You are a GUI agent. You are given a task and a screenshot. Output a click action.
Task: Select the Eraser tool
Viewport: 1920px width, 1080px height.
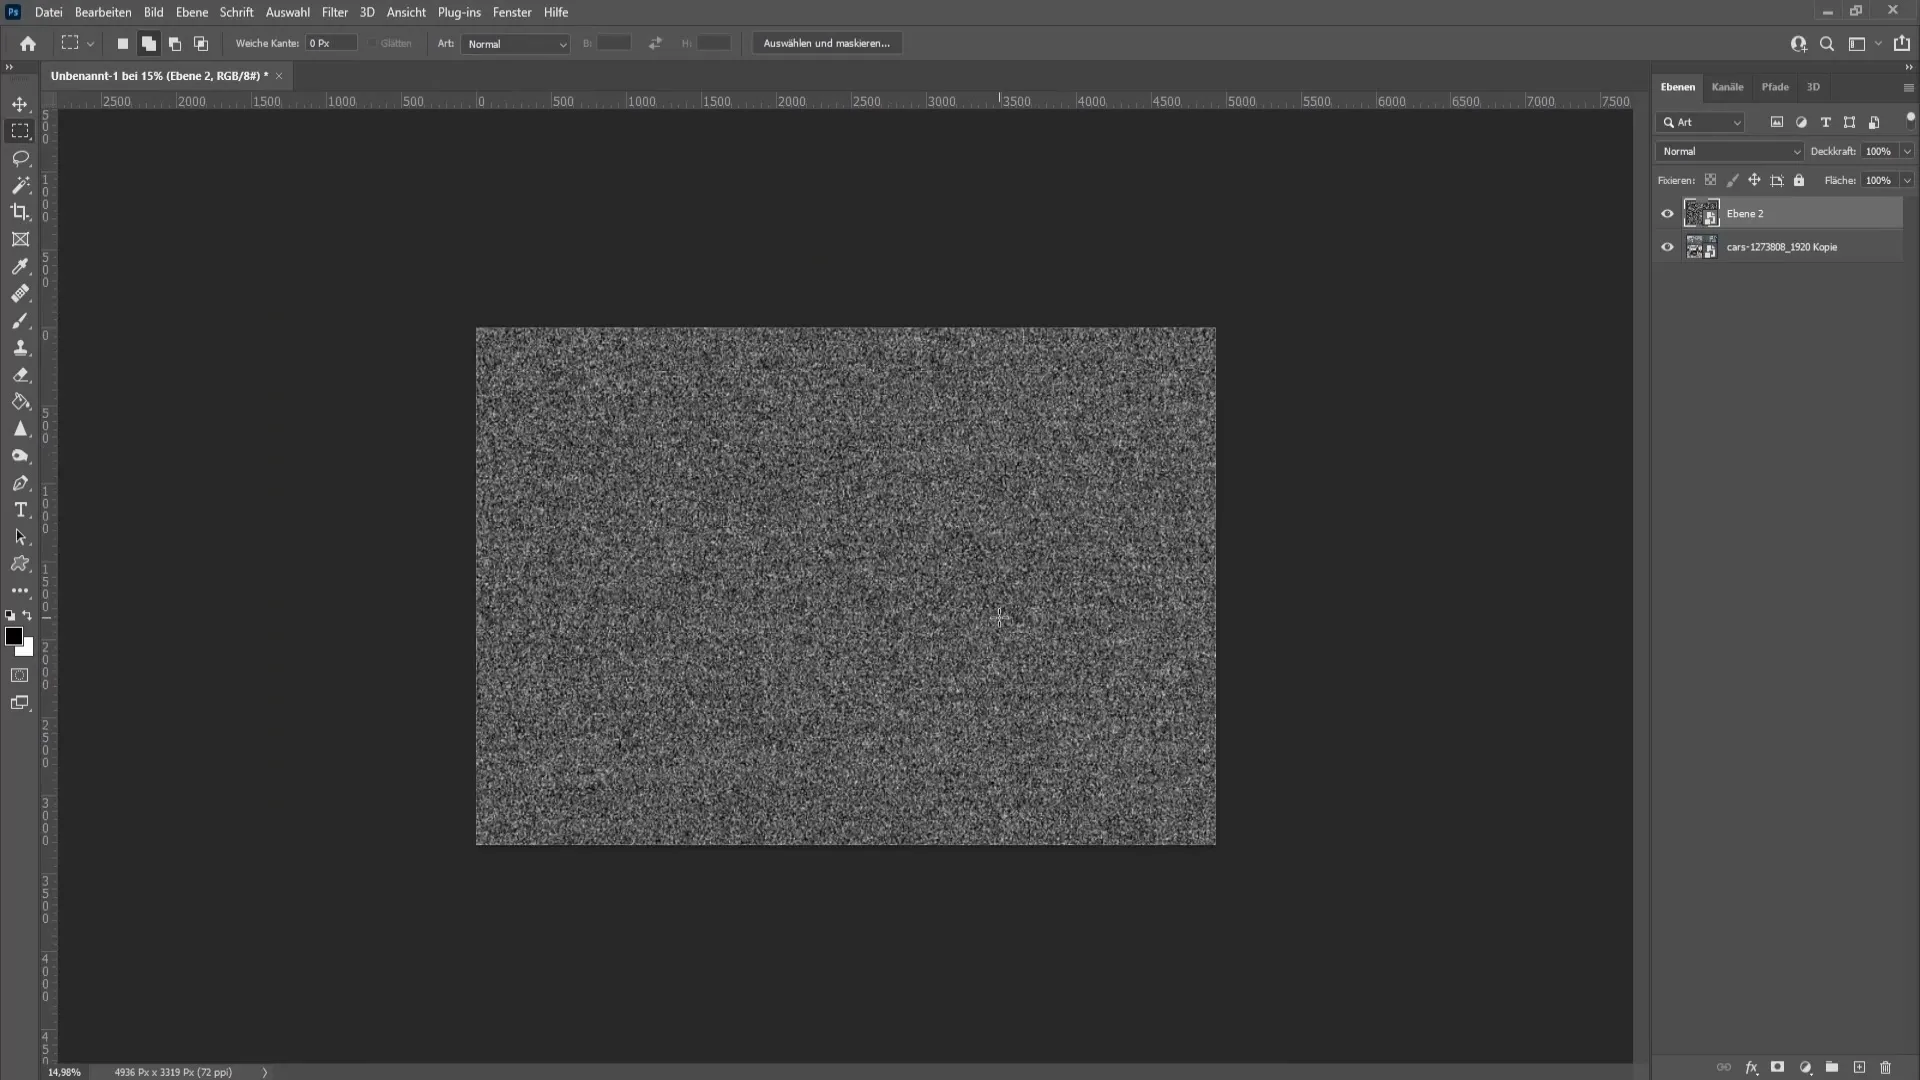pos(20,375)
